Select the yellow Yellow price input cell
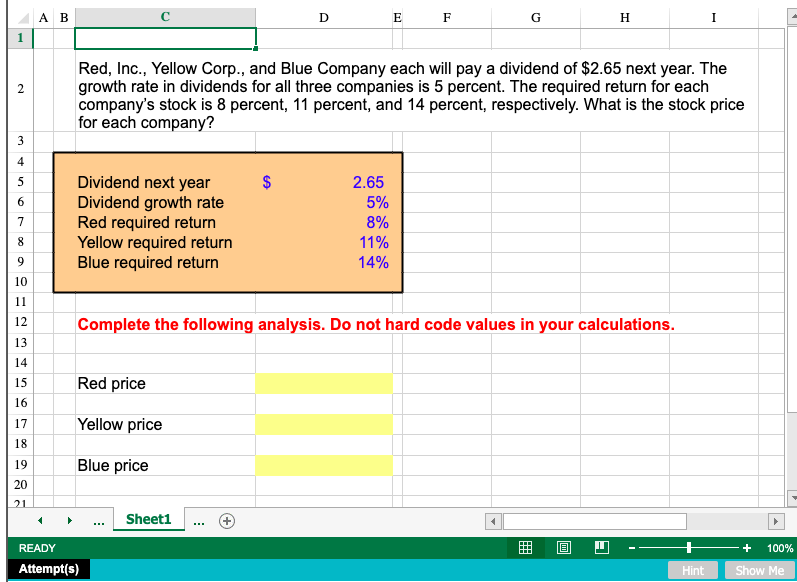797x582 pixels. pos(324,424)
